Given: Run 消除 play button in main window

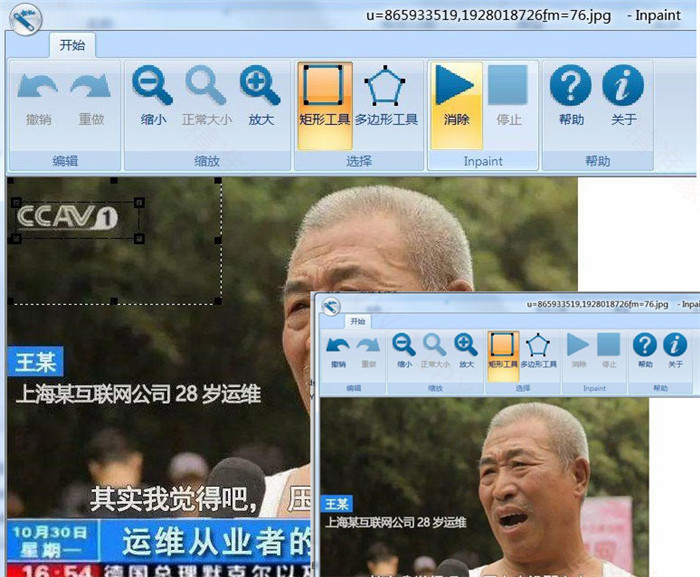Looking at the screenshot, I should click(x=456, y=105).
